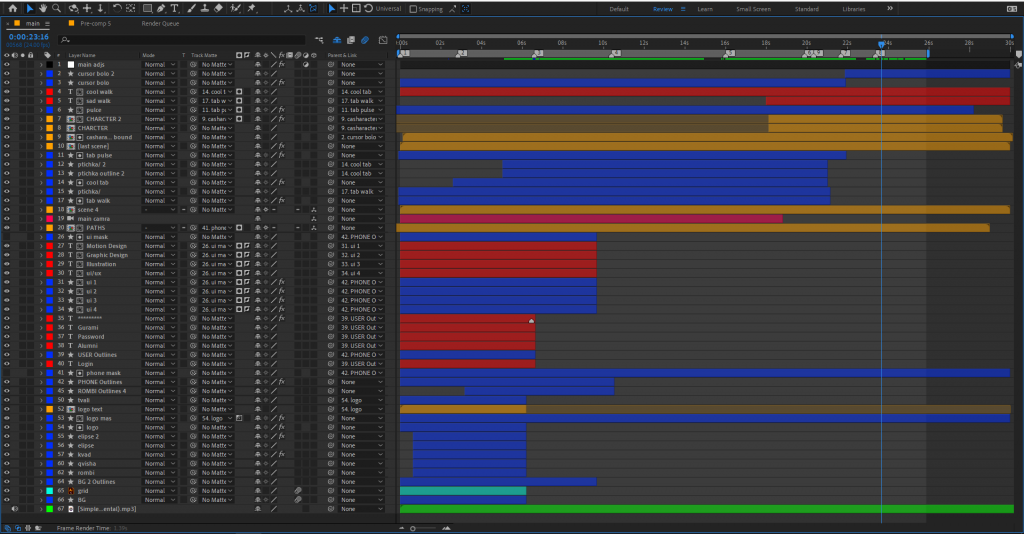Select the Puppet Pin tool
Screen dimensions: 1024x534
(x=251, y=8)
